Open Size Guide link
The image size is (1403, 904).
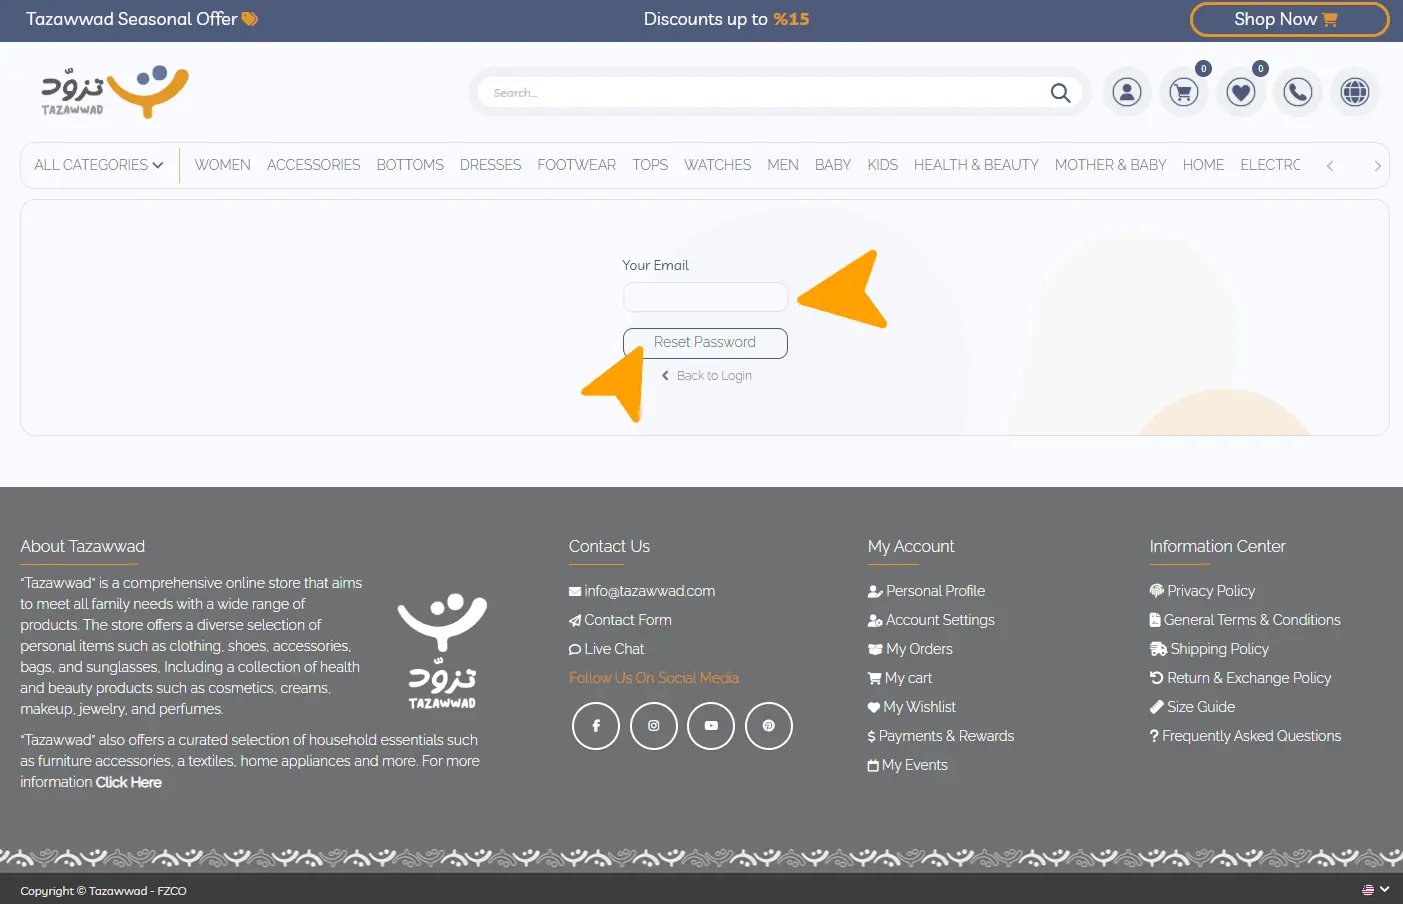(1192, 707)
